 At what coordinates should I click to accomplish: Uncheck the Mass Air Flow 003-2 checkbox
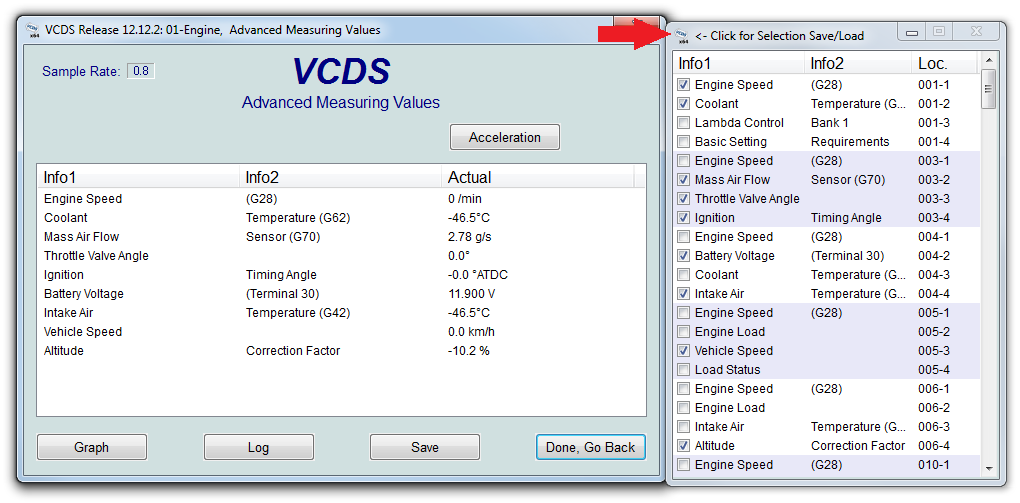coord(684,180)
